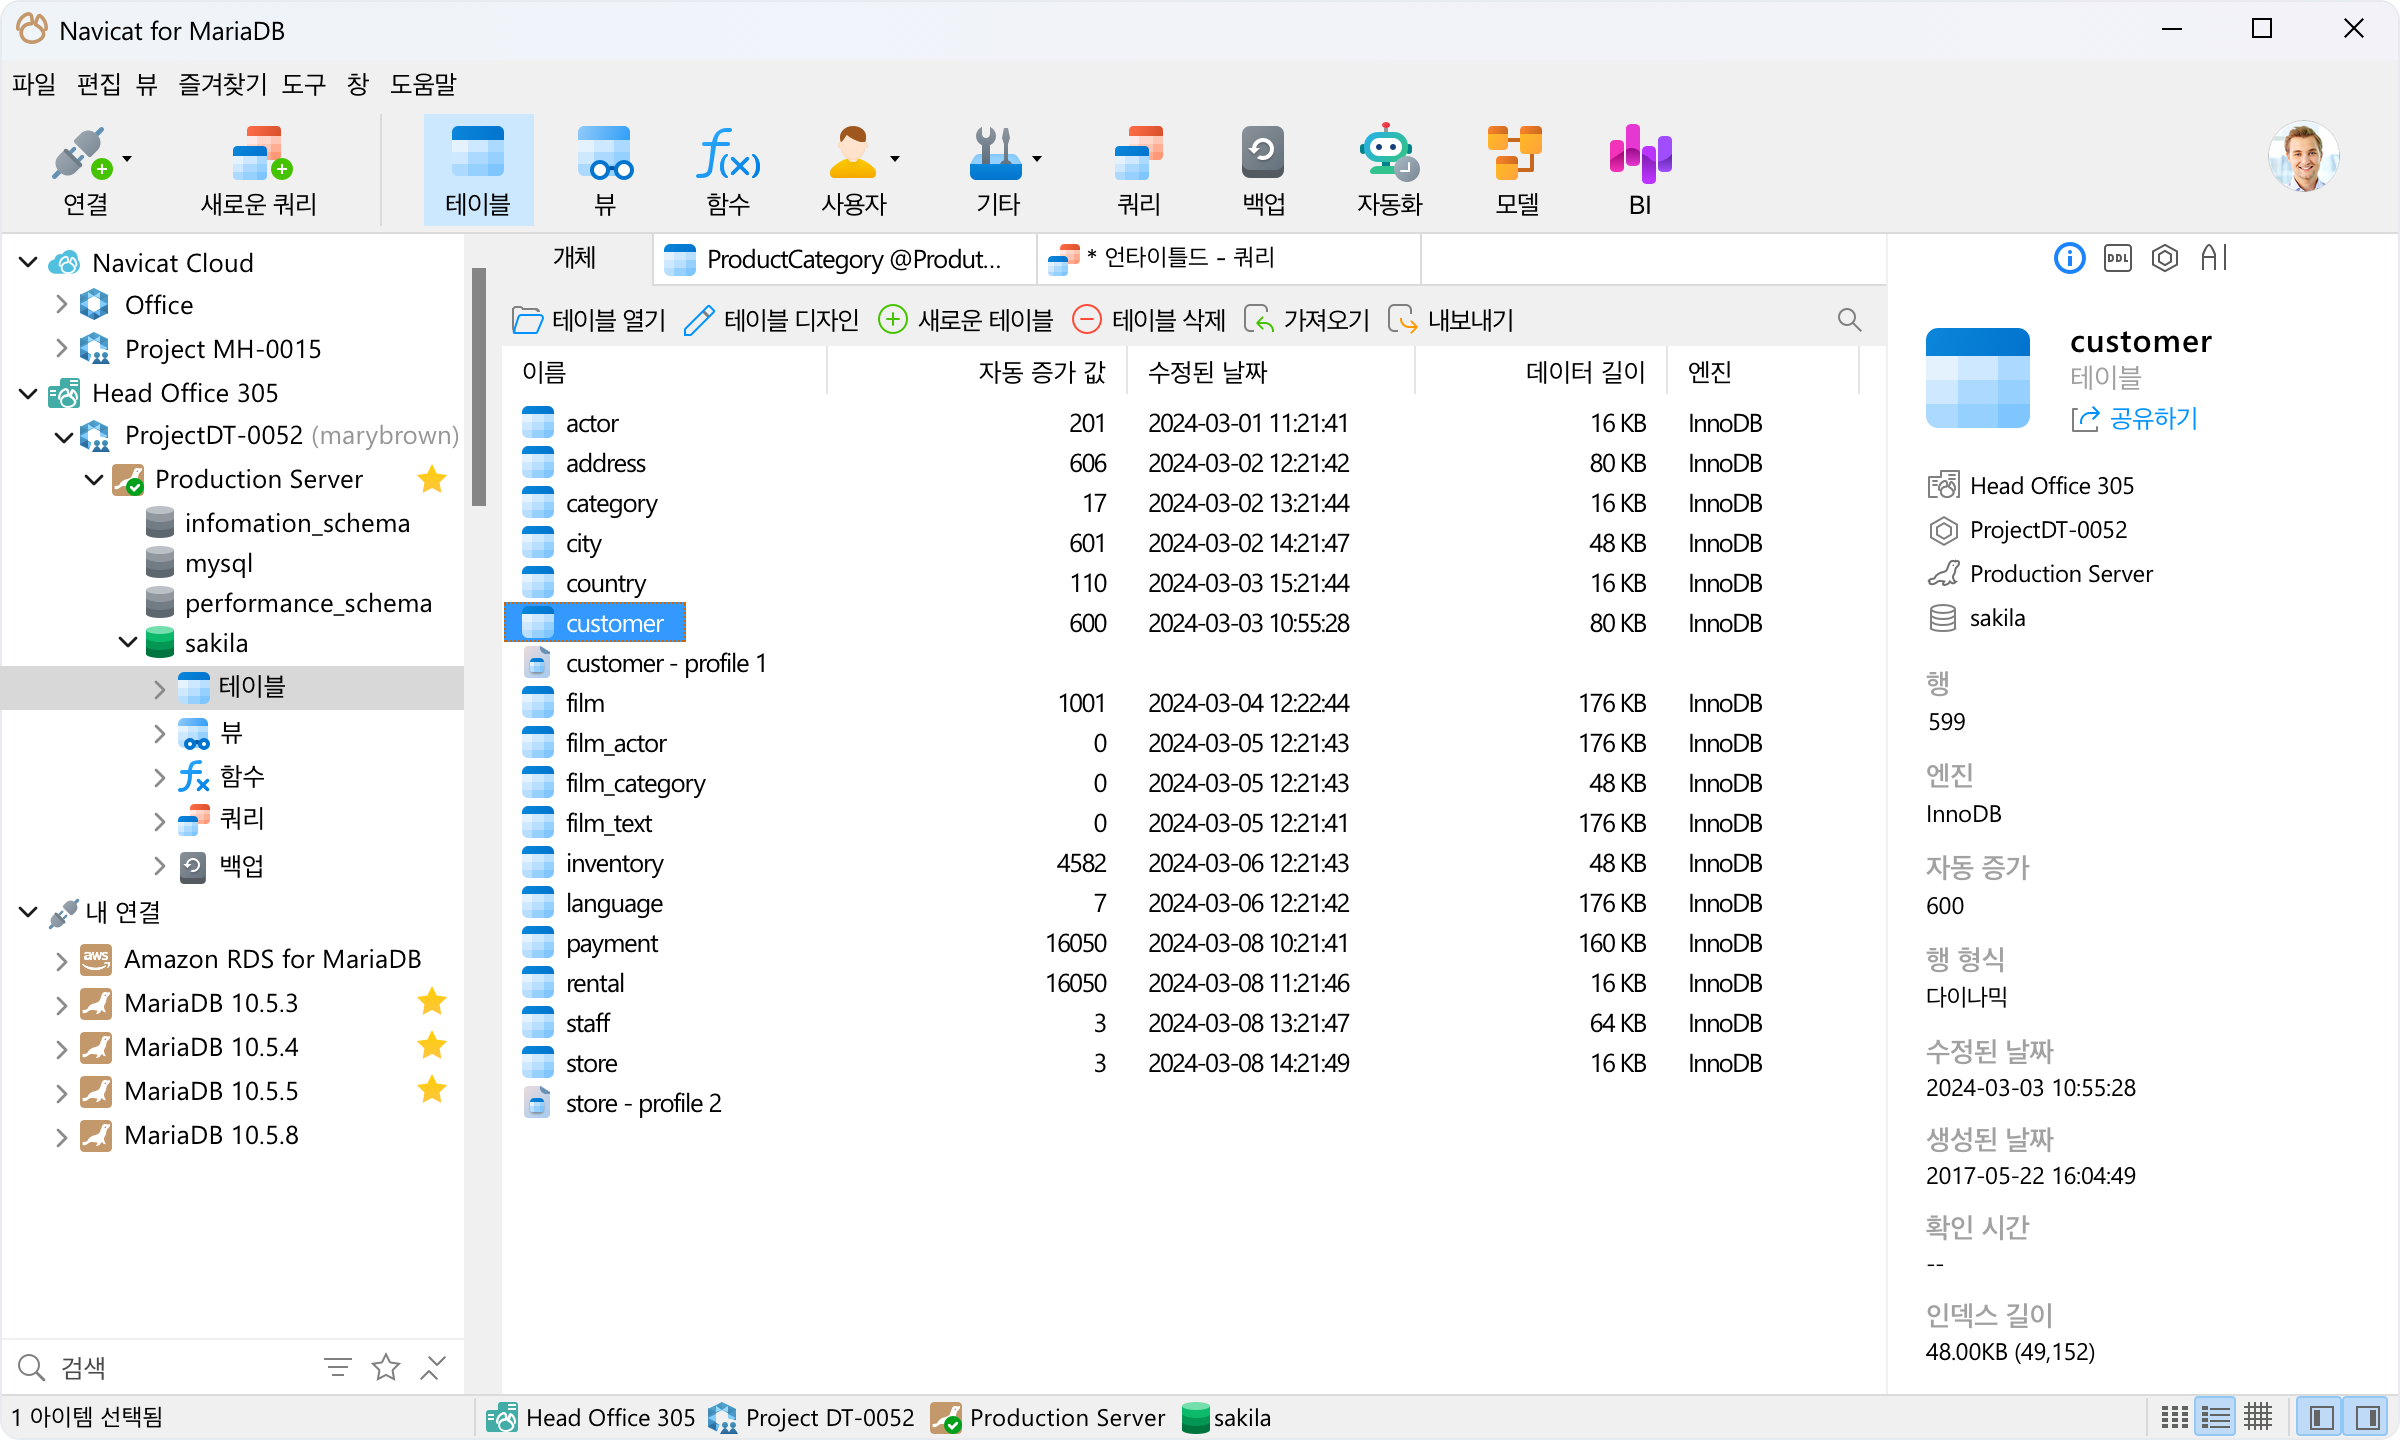2400x1440 pixels.
Task: Switch to icon grid view in status bar
Action: pos(2174,1417)
